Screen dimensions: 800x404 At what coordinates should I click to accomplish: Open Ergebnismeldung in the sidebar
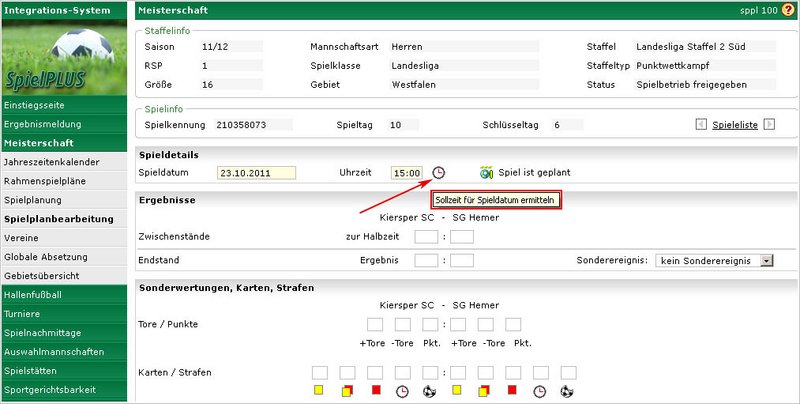(x=42, y=124)
